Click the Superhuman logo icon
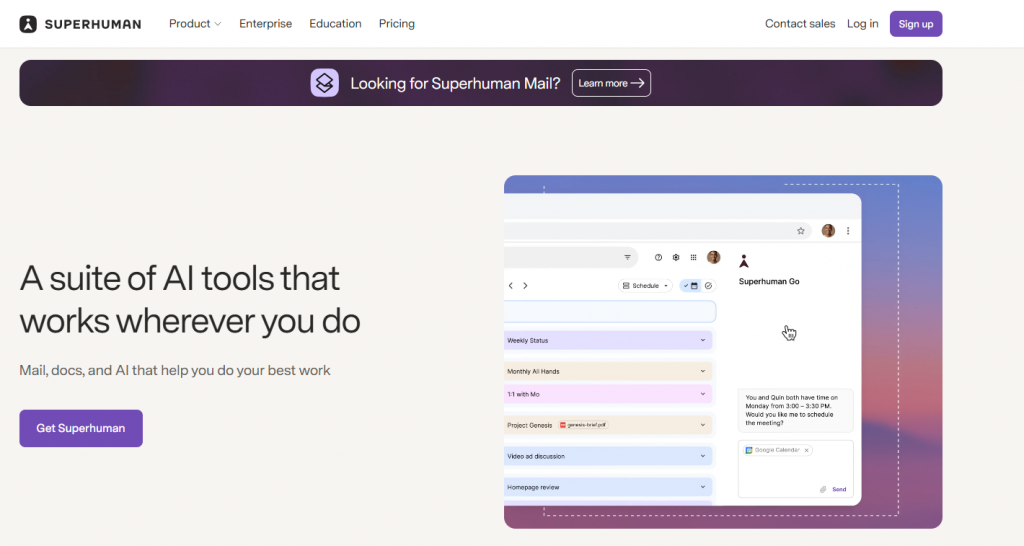This screenshot has height=546, width=1024. click(28, 24)
